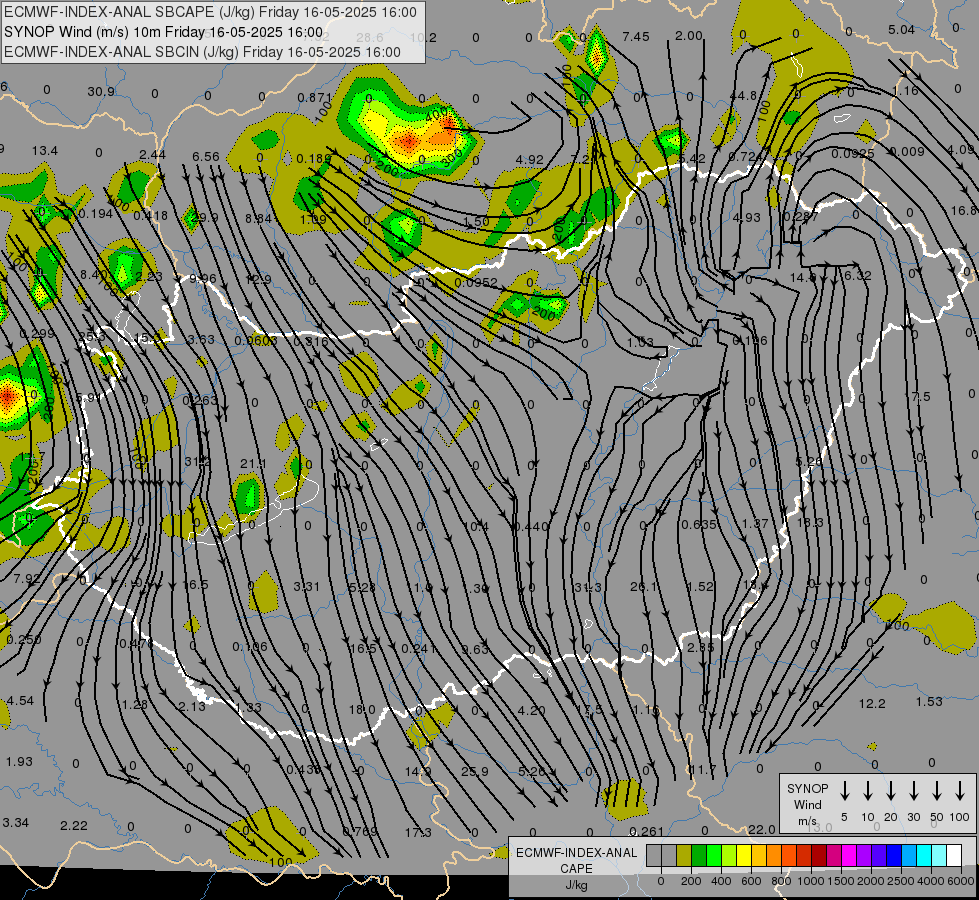Screen dimensions: 979x900
Task: Click the map value '0.635'
Action: 699,525
